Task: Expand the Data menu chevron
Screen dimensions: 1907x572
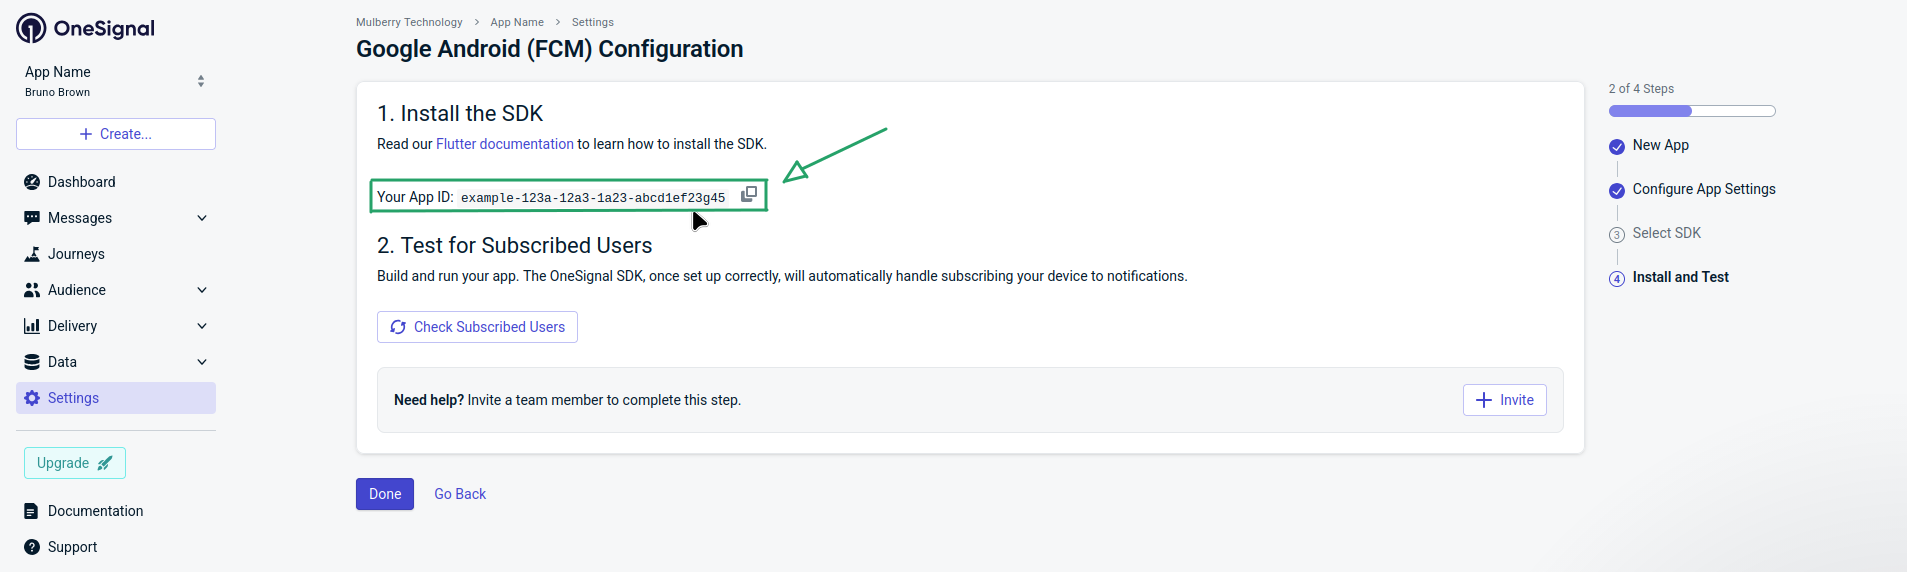Action: click(202, 362)
